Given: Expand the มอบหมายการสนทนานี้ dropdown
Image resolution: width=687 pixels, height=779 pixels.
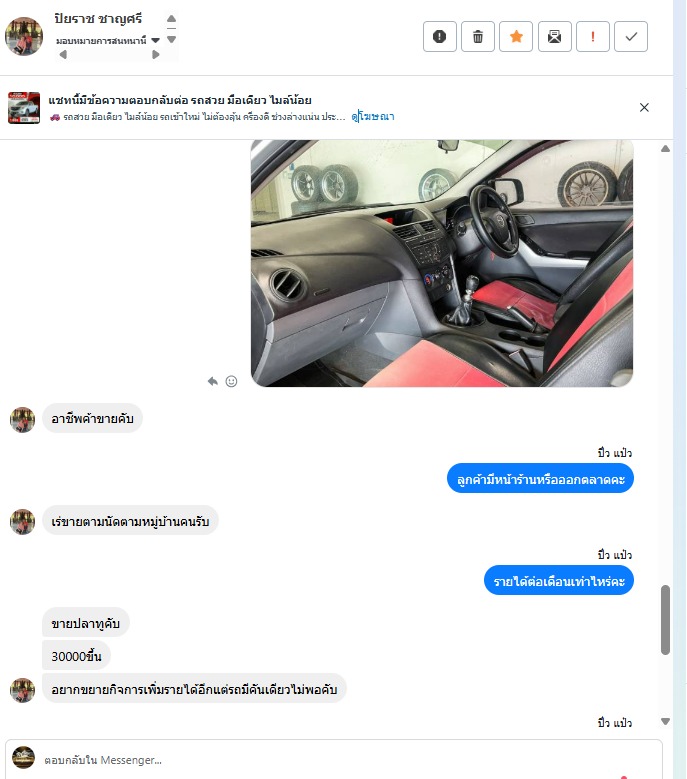Looking at the screenshot, I should tap(155, 40).
